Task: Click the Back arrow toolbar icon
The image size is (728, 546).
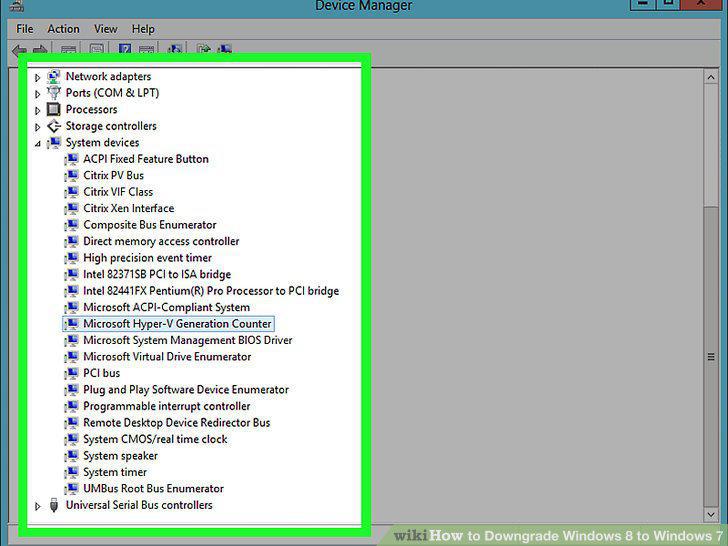Action: [x=19, y=50]
